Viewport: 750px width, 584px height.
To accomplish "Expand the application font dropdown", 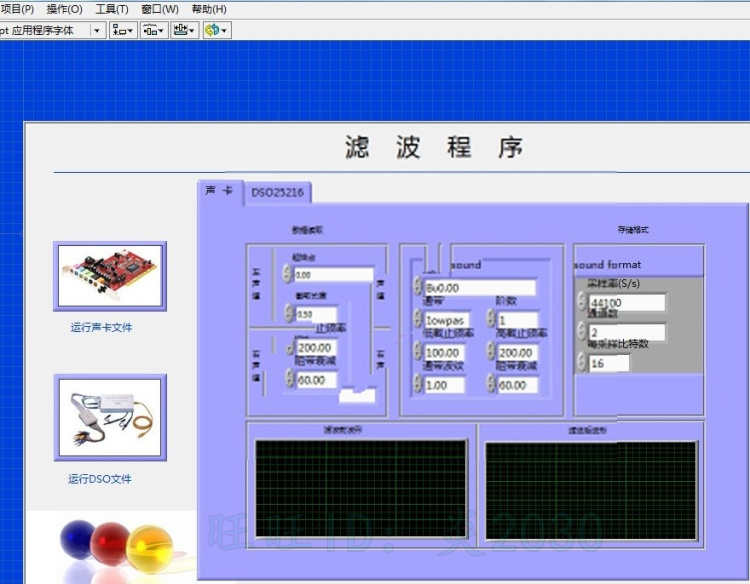I will click(x=97, y=31).
